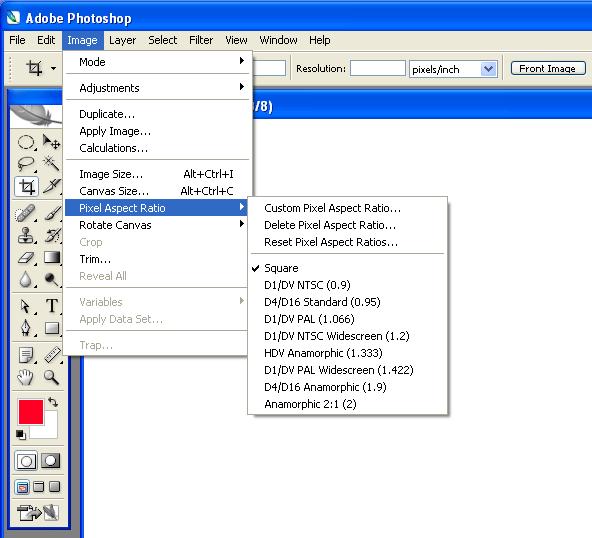This screenshot has width=592, height=538.
Task: Switch to Full Screen Mode with menu bar
Action: [x=39, y=487]
